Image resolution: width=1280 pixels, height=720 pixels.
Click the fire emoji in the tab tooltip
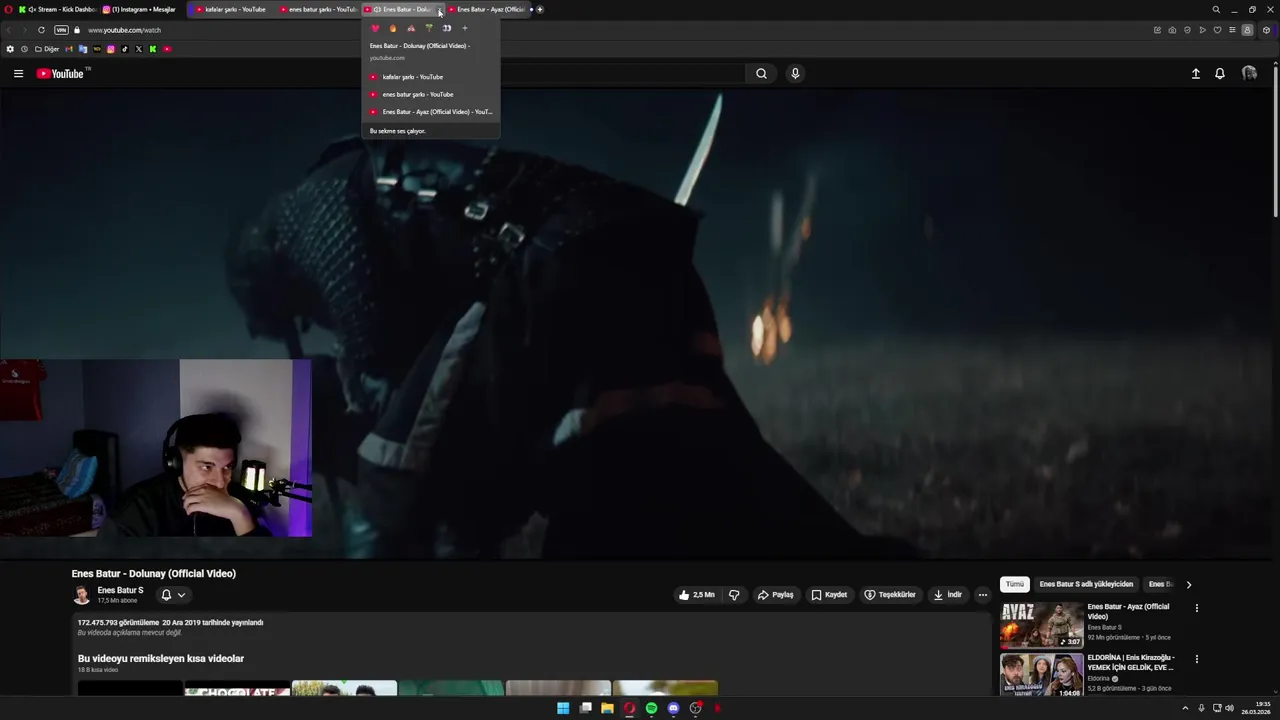393,28
